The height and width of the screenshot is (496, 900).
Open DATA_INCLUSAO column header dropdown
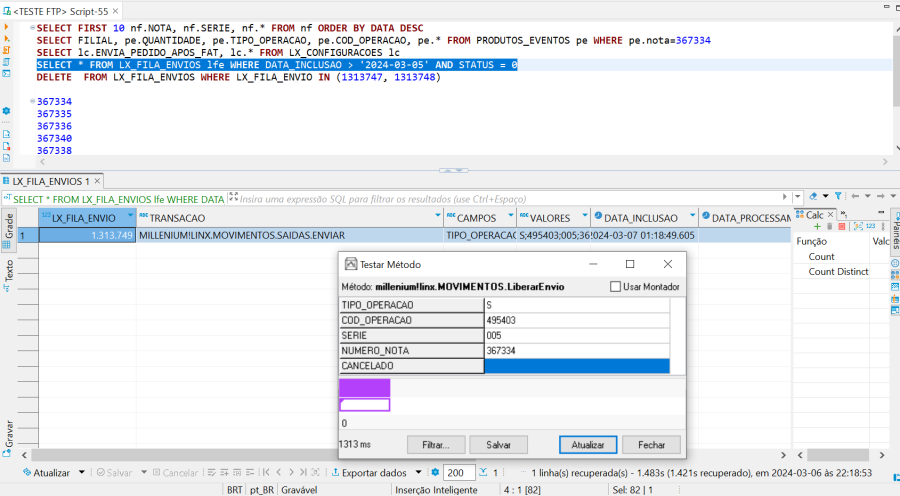692,216
